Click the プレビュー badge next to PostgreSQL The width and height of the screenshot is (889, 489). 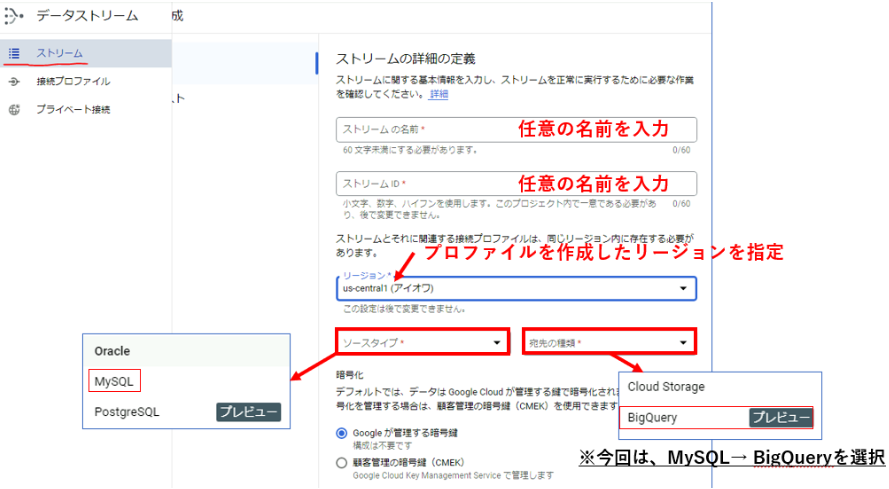click(248, 412)
